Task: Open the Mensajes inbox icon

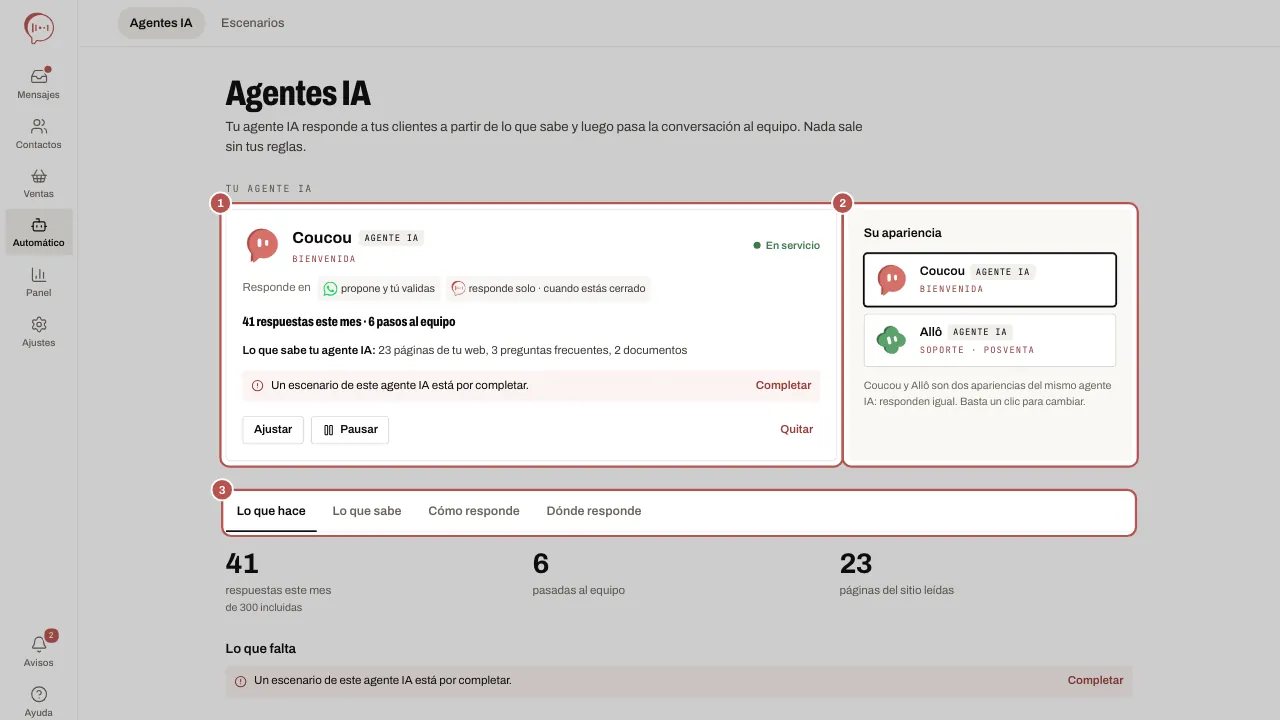Action: [39, 77]
